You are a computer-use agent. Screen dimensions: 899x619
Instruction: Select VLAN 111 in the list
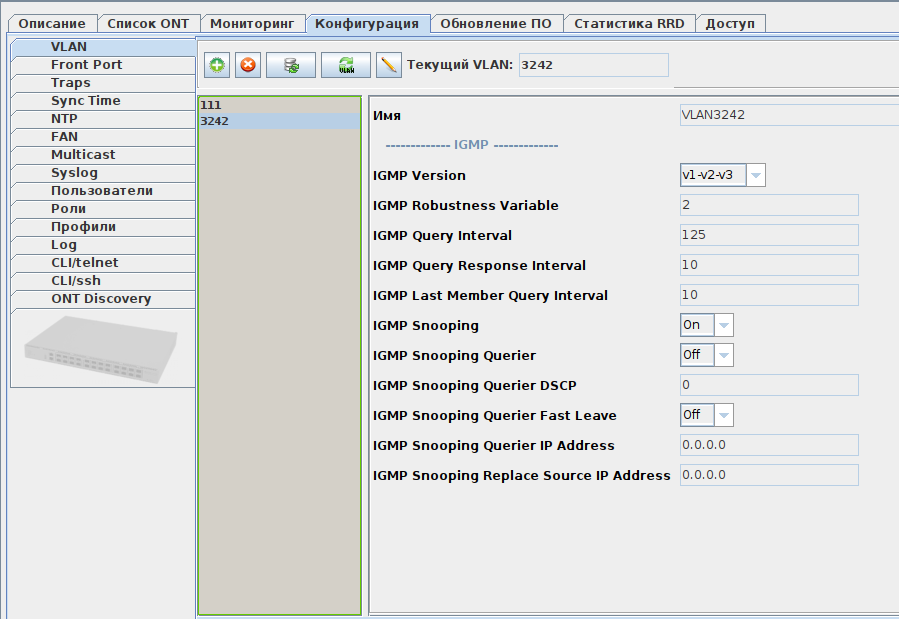click(280, 105)
